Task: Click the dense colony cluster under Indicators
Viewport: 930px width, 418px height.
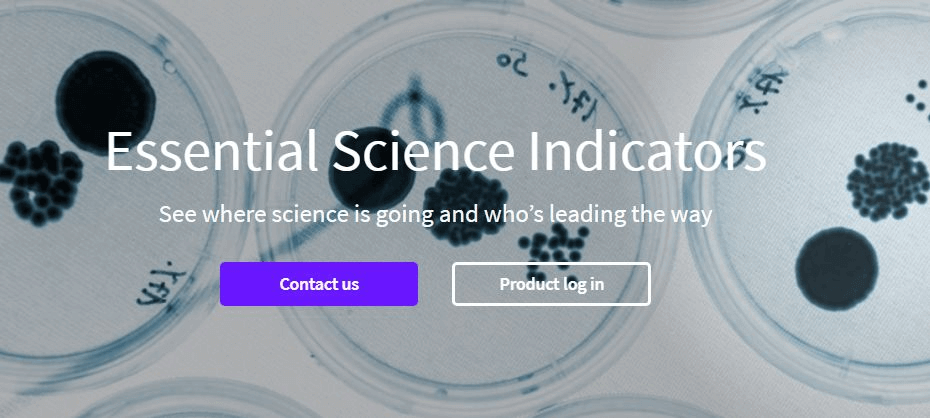Action: click(466, 205)
